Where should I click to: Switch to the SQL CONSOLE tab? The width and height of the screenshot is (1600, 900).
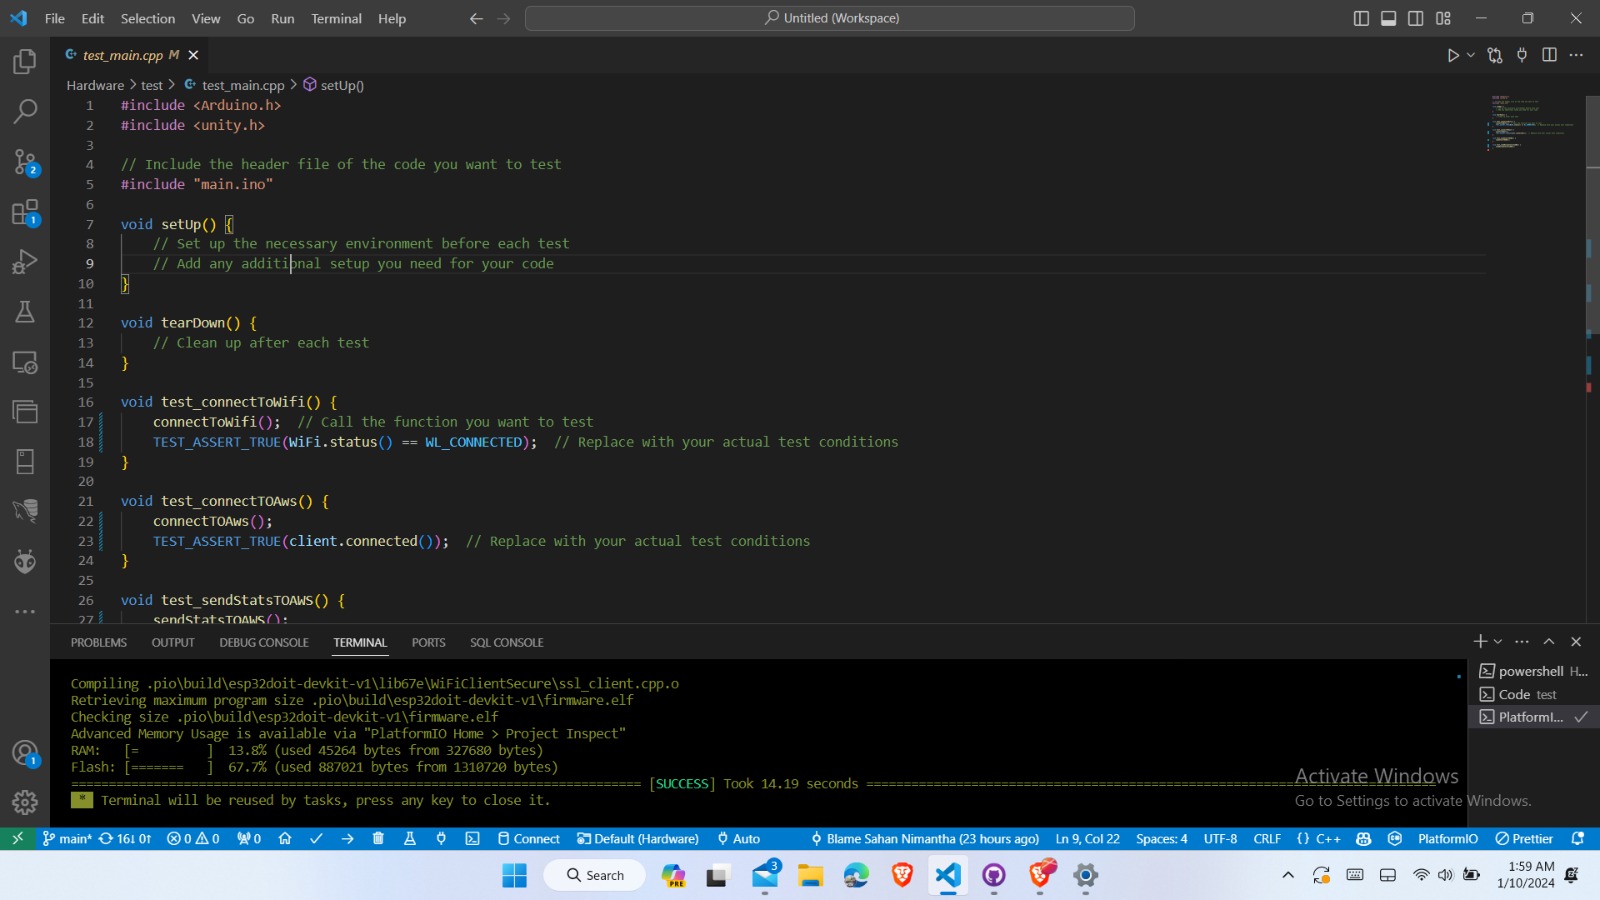click(507, 643)
